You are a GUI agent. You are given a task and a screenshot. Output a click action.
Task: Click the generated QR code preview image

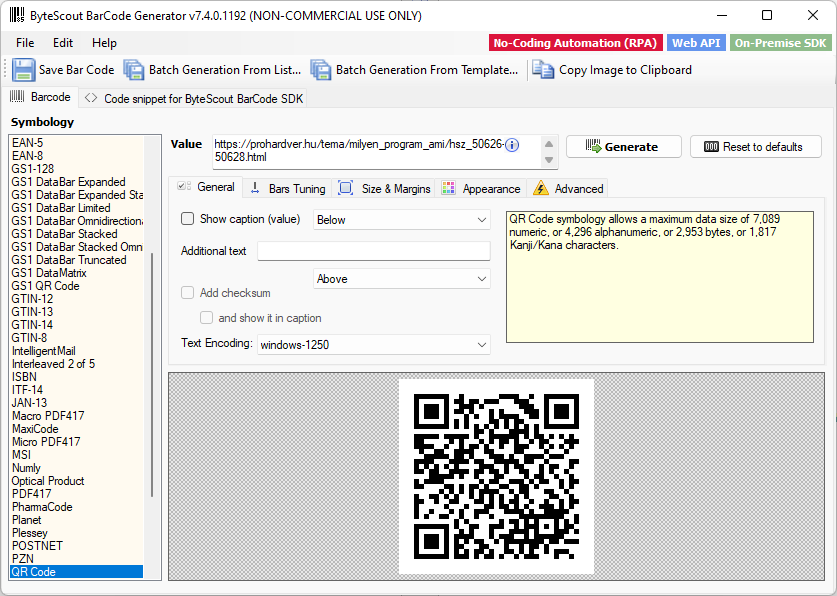(x=496, y=476)
